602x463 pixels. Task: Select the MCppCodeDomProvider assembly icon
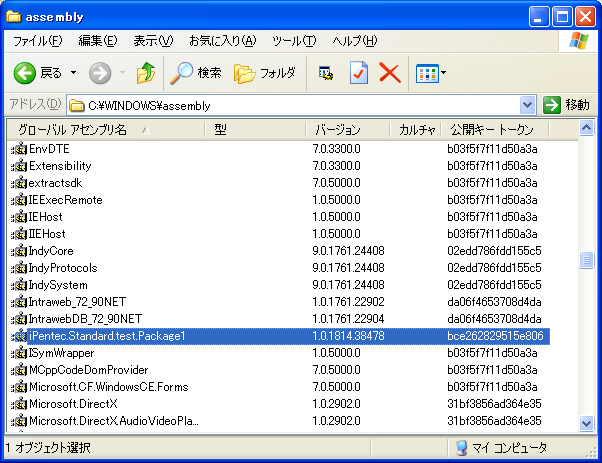(x=19, y=370)
